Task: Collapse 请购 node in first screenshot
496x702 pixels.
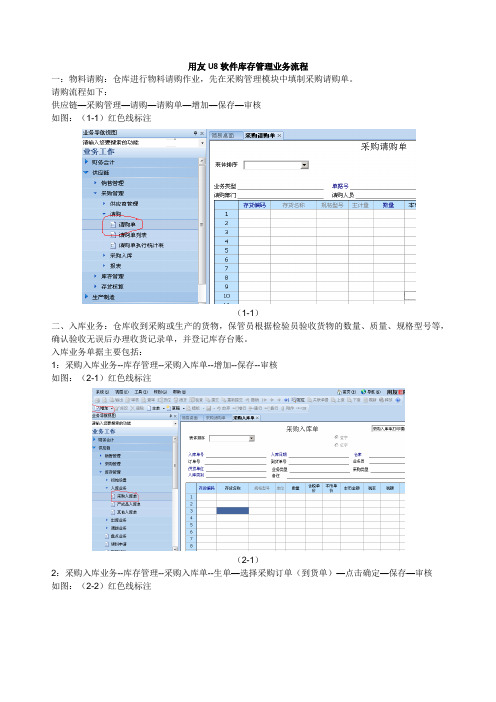Action: (104, 214)
